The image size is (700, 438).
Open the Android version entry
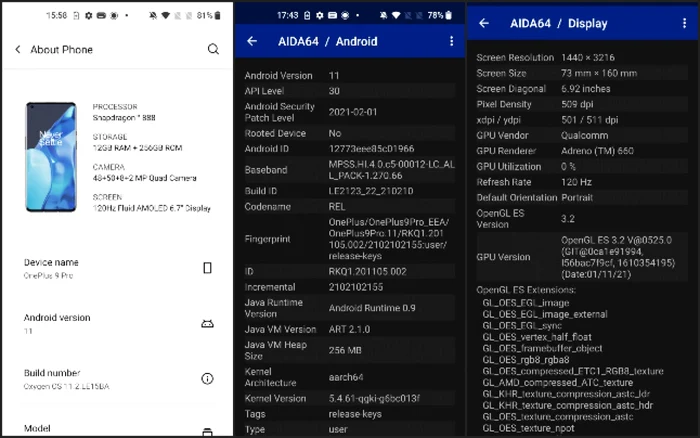(x=117, y=324)
